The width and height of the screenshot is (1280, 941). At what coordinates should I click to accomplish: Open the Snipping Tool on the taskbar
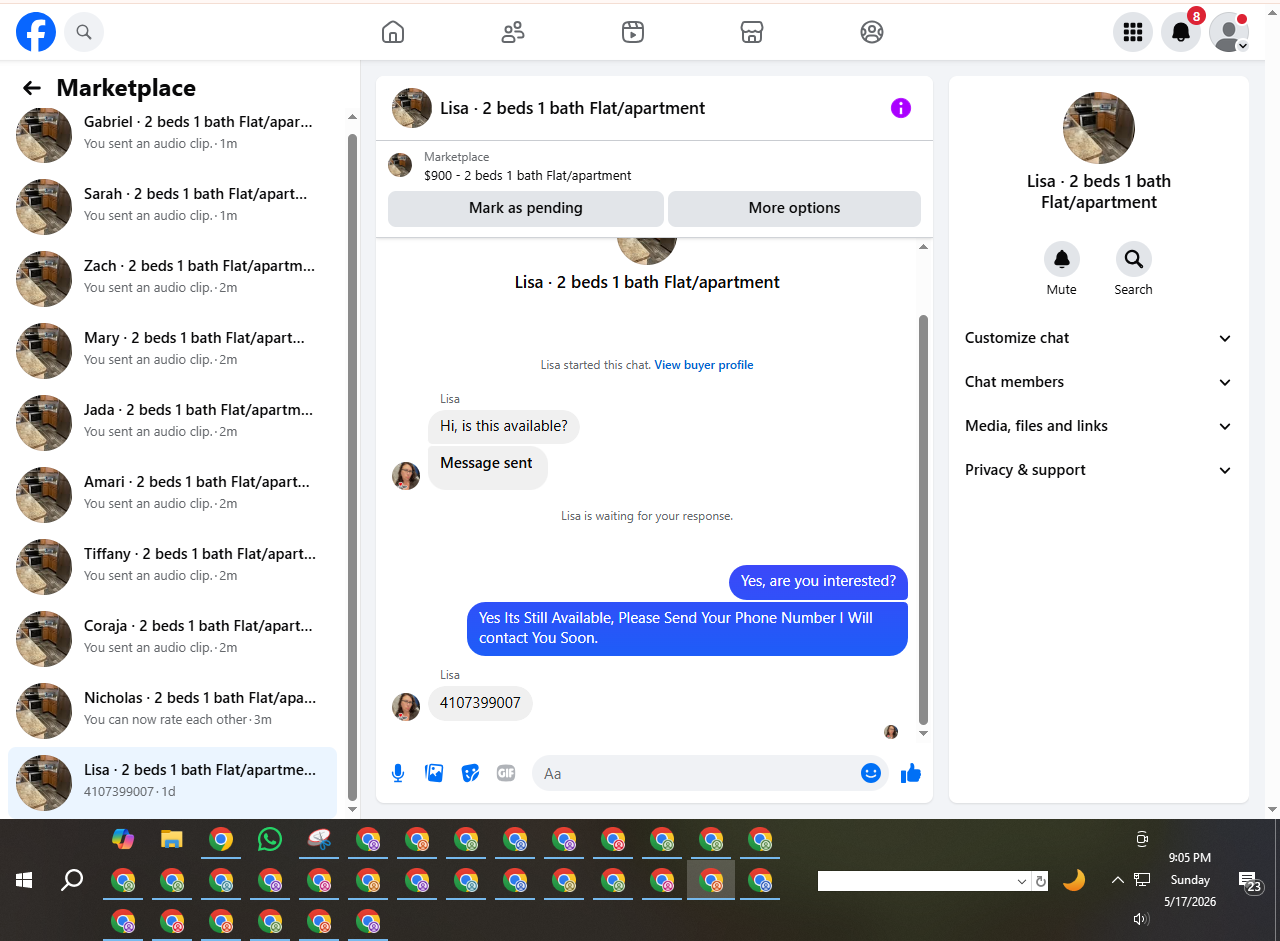coord(319,839)
